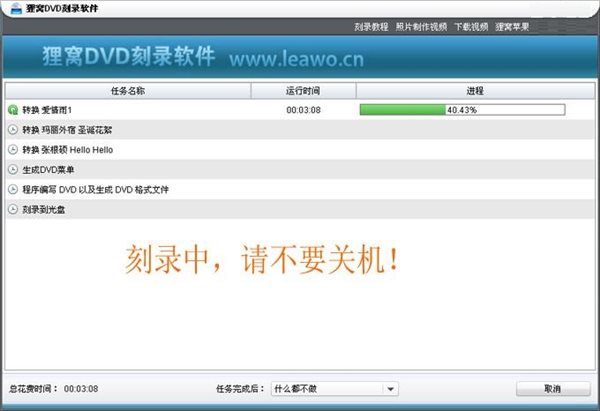The image size is (600, 411).
Task: Click the 进程 column header
Action: point(475,91)
